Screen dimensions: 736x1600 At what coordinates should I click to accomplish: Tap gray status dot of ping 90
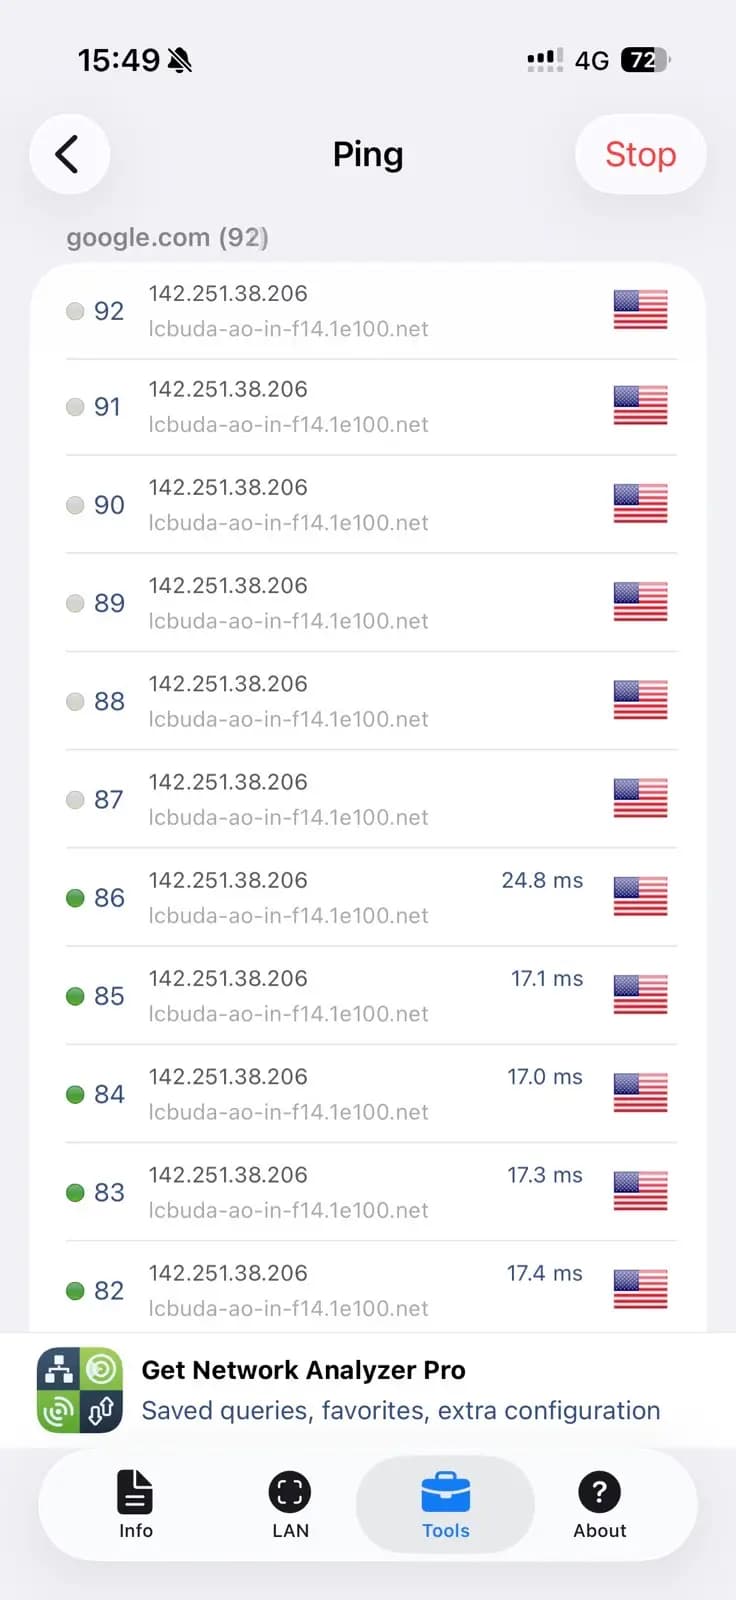click(75, 505)
